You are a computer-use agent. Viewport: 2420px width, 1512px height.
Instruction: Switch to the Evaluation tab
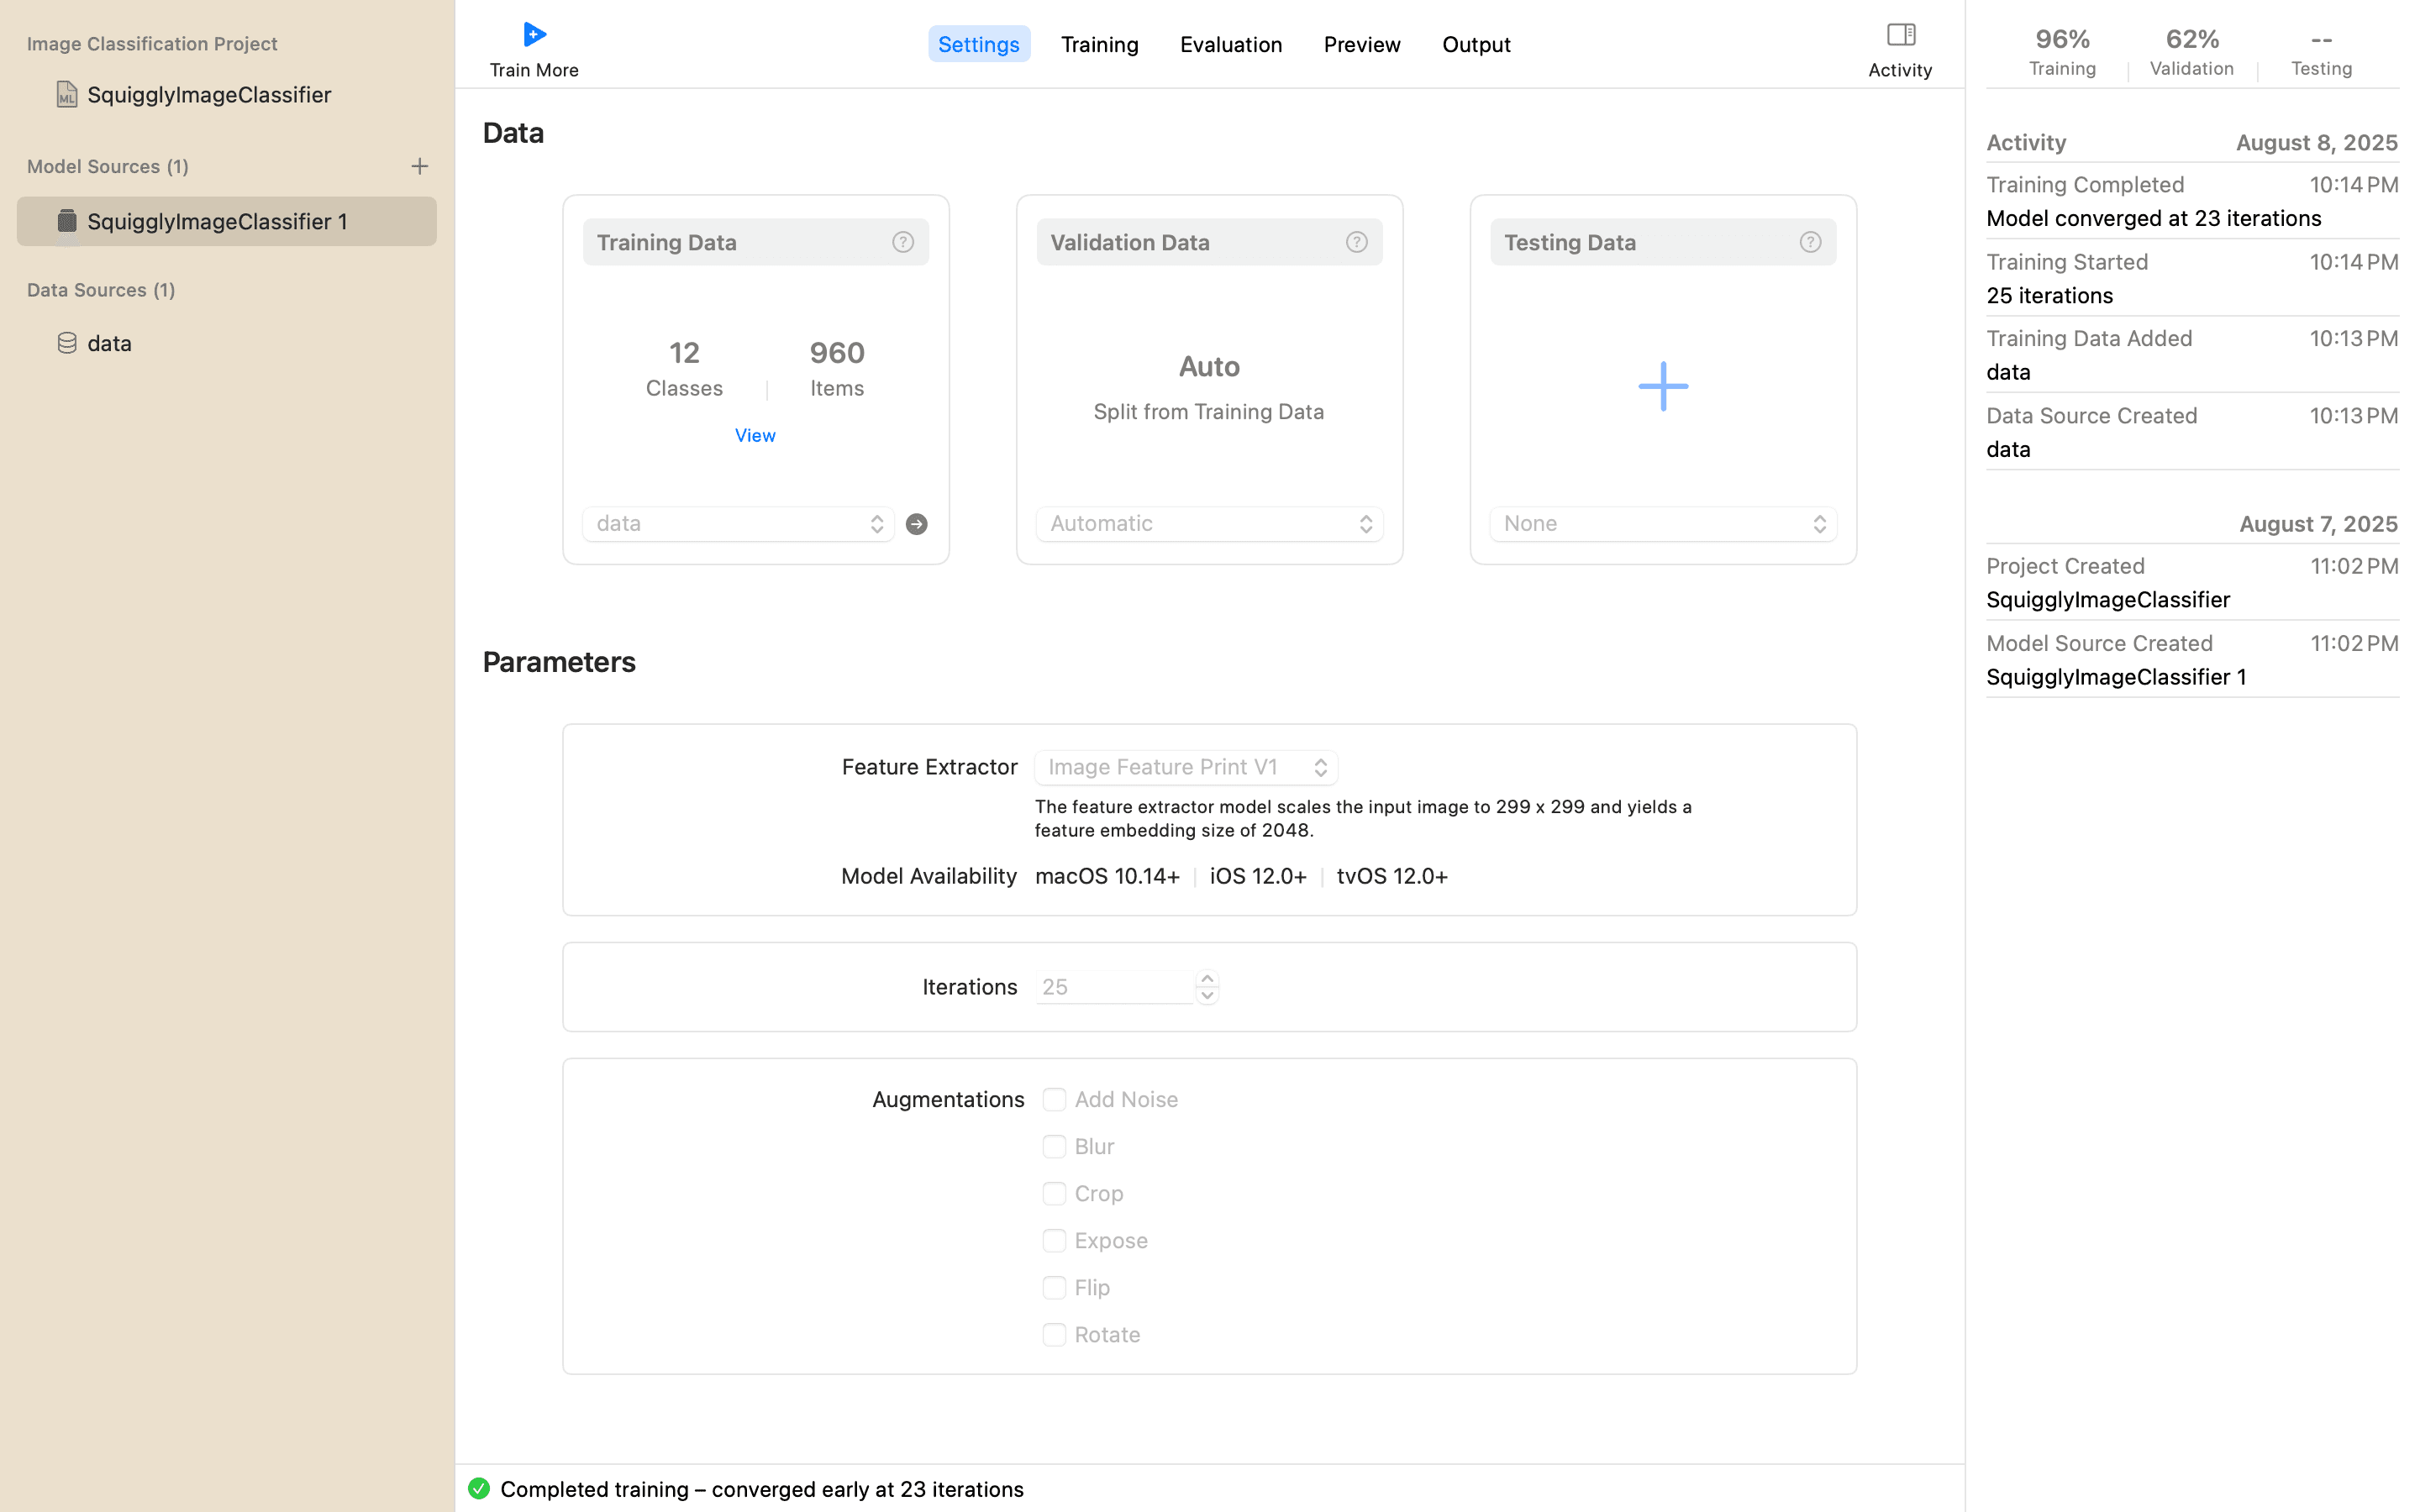click(x=1230, y=44)
